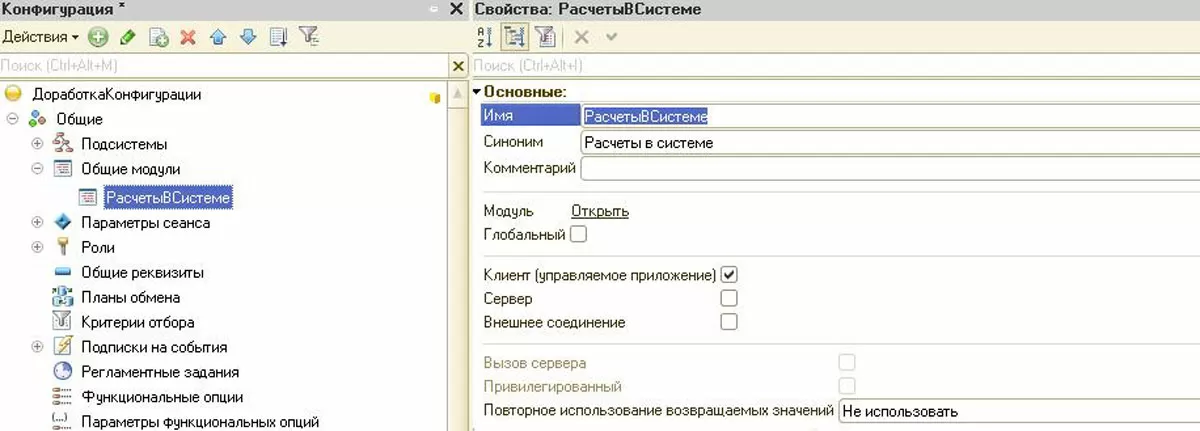1200x431 pixels.
Task: Enable the Внешнее соединение checkbox
Action: pyautogui.click(x=729, y=322)
